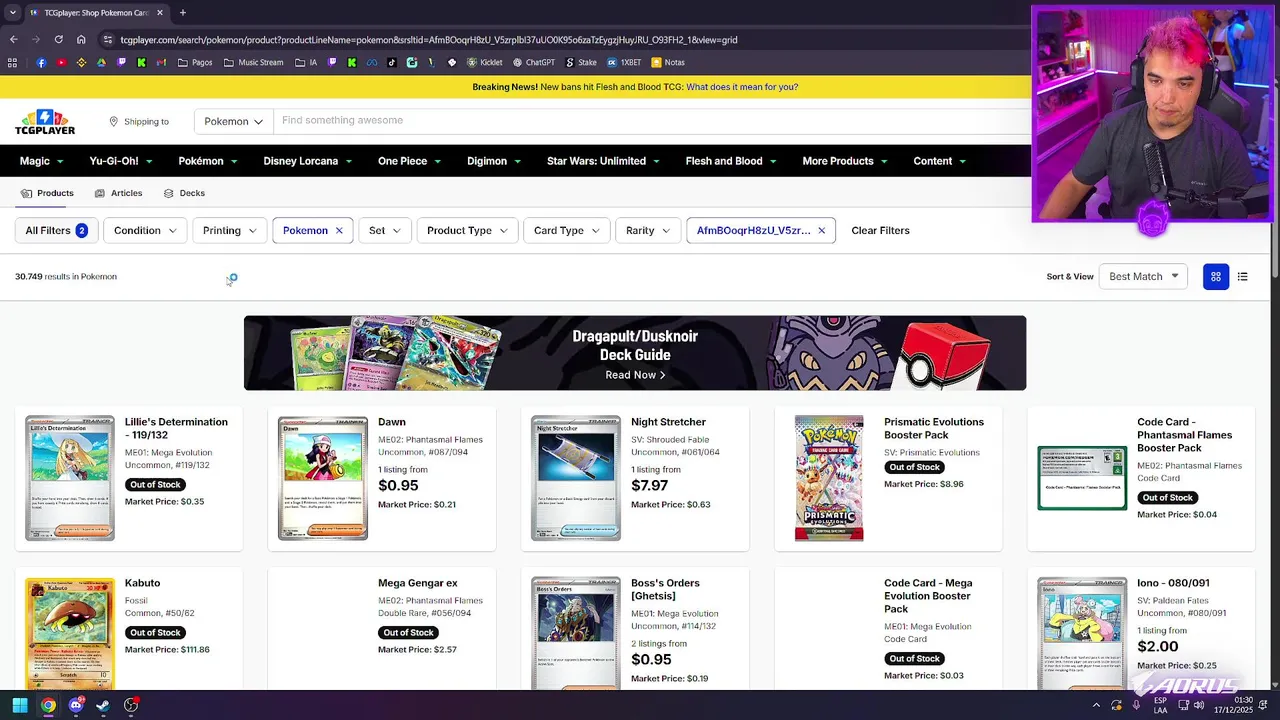Switch to grid view layout
The height and width of the screenshot is (720, 1280).
click(1216, 277)
